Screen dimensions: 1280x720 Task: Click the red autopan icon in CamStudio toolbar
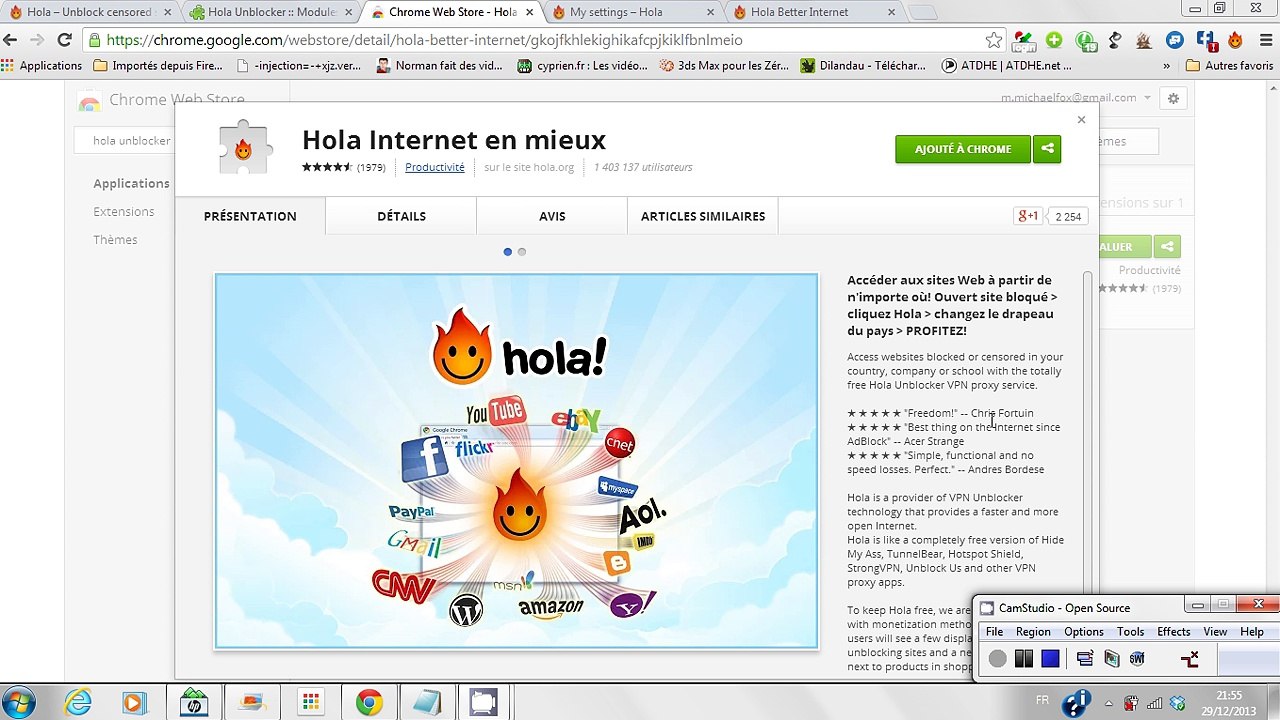(1189, 658)
